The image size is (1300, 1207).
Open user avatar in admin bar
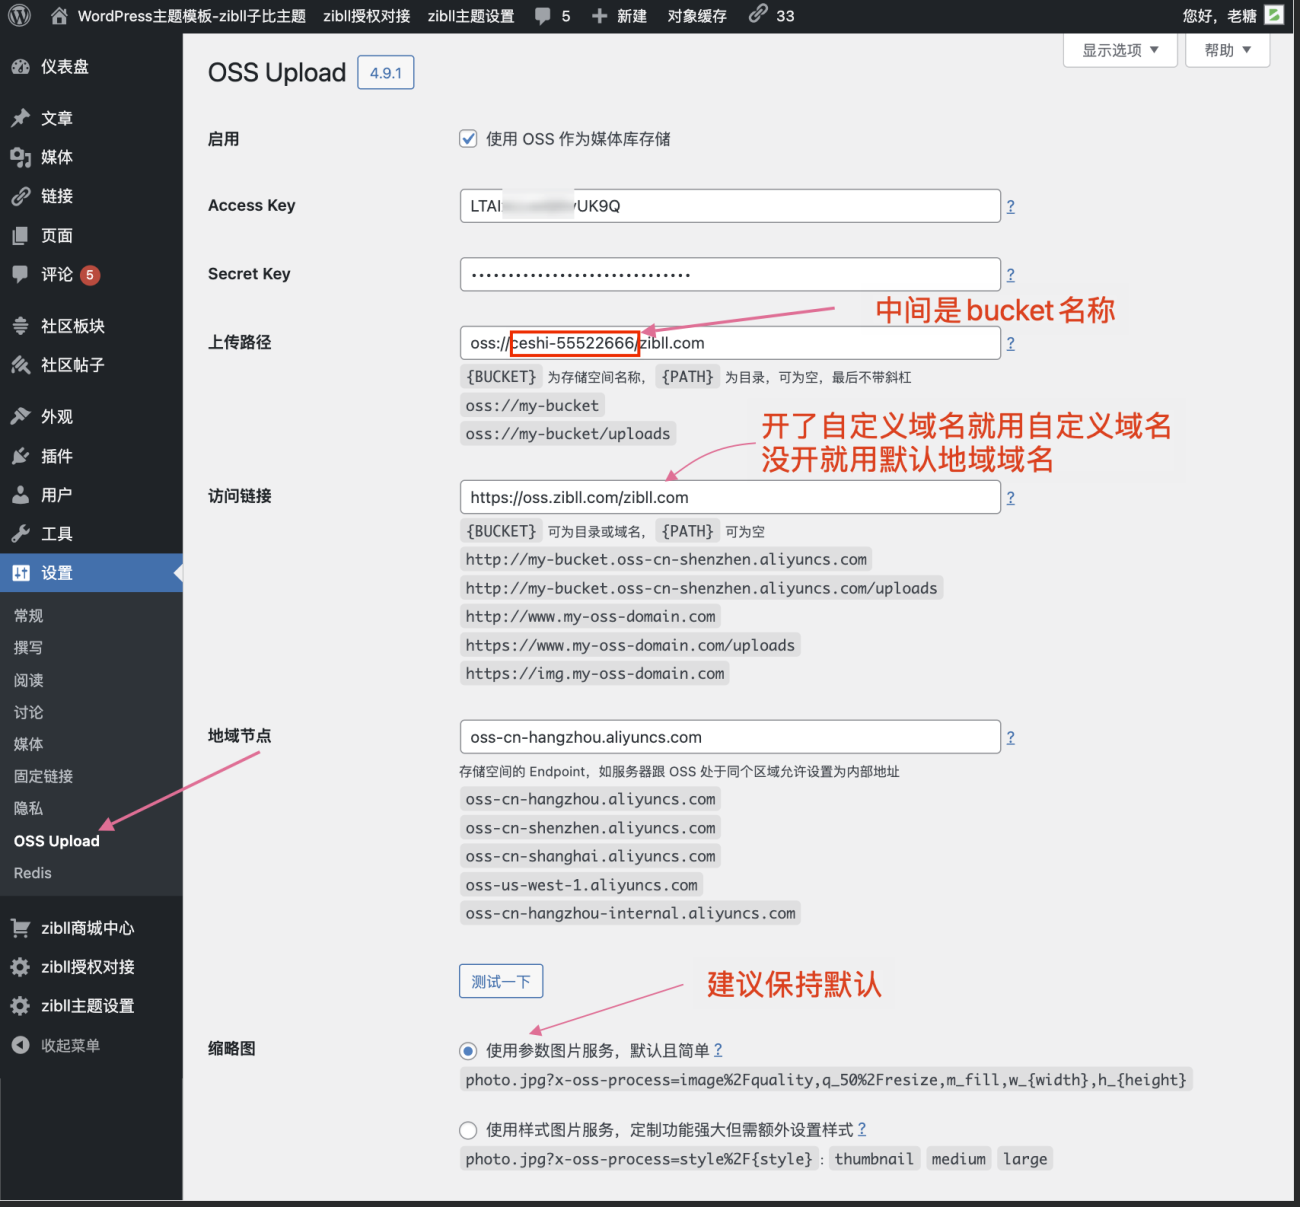click(x=1274, y=15)
